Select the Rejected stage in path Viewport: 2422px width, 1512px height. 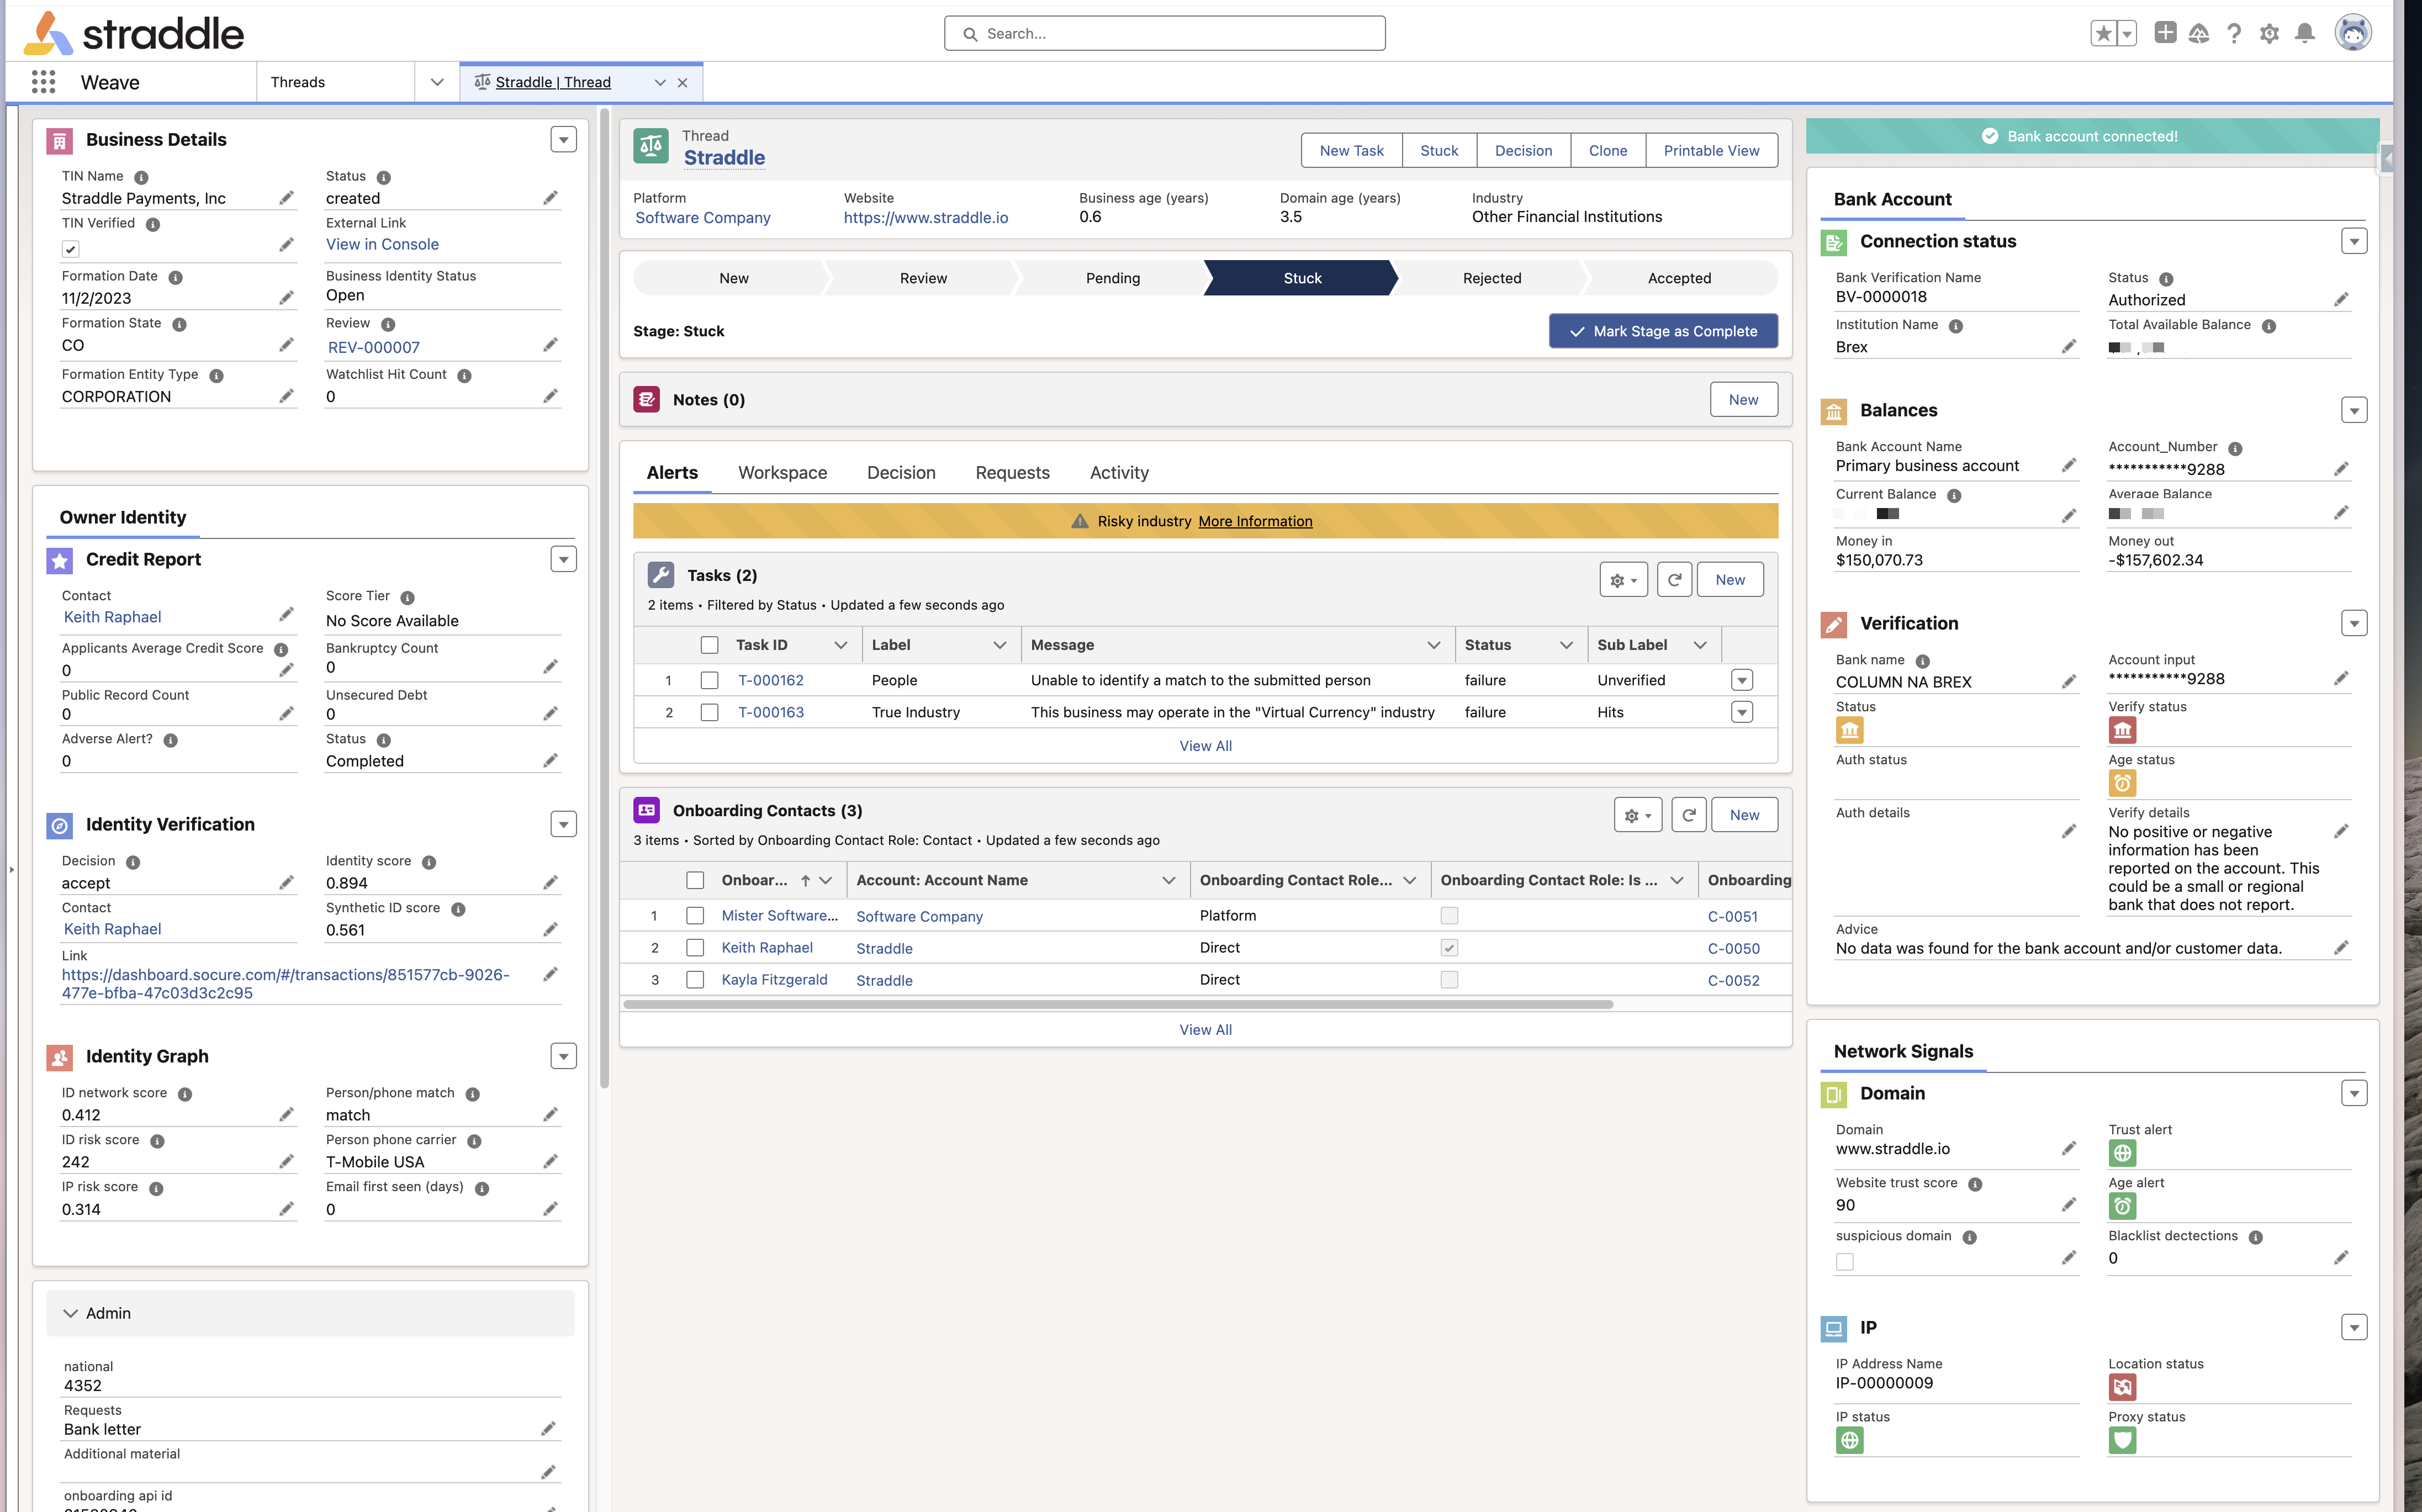coord(1491,279)
